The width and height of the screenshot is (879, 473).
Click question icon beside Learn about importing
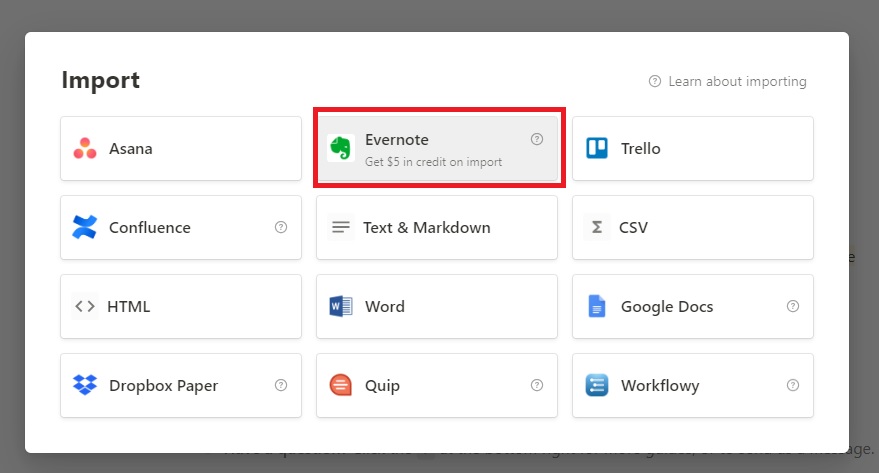pyautogui.click(x=655, y=81)
